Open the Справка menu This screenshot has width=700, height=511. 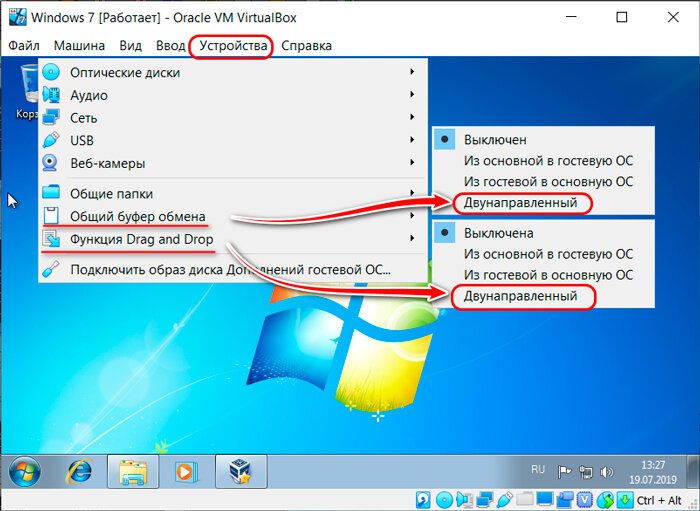point(306,46)
